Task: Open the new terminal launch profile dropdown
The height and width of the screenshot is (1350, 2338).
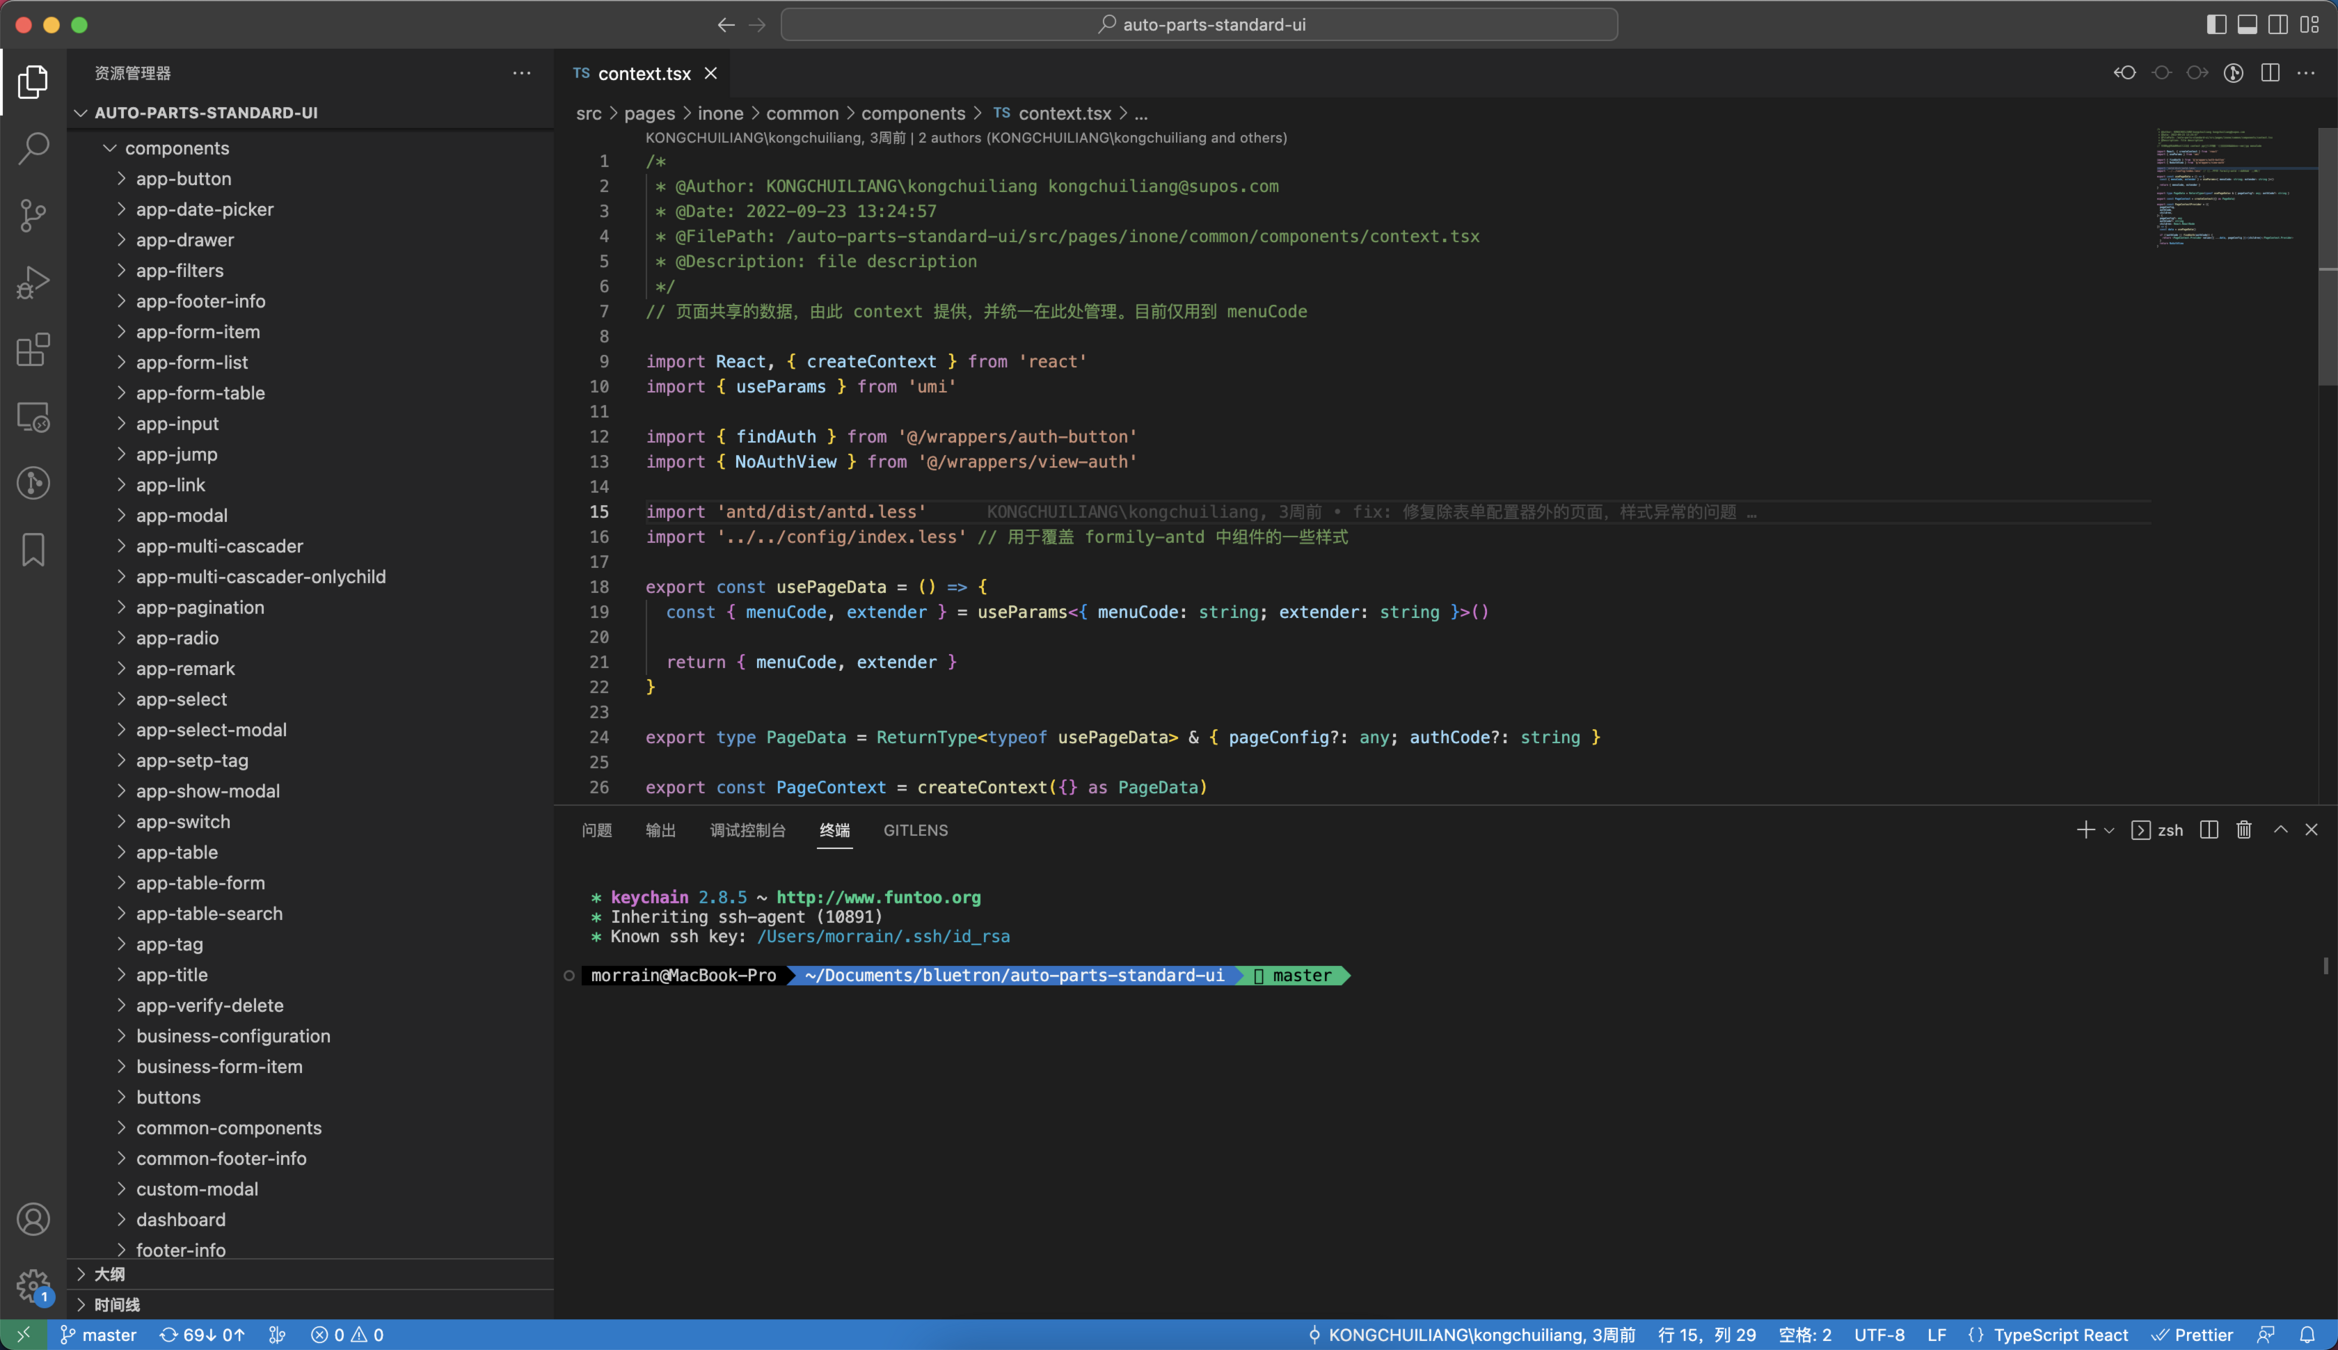Action: [2109, 830]
